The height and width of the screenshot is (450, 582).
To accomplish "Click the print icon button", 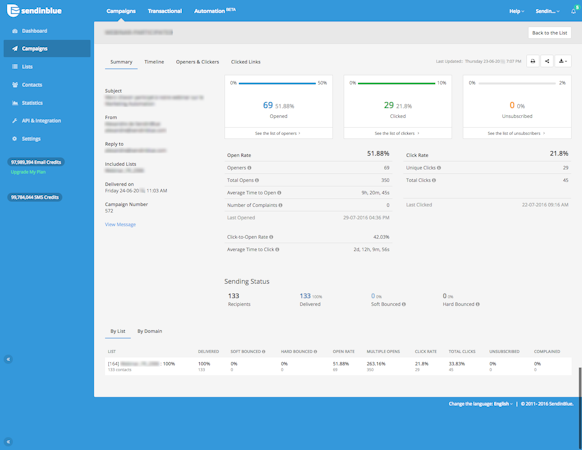I will 533,61.
